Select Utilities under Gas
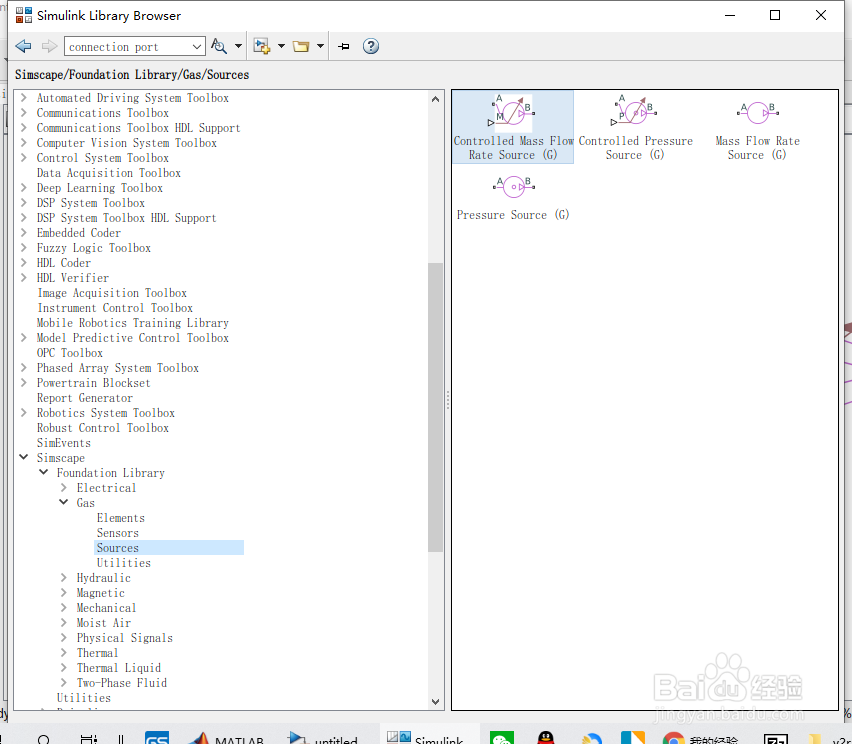852x744 pixels. pyautogui.click(x=123, y=563)
